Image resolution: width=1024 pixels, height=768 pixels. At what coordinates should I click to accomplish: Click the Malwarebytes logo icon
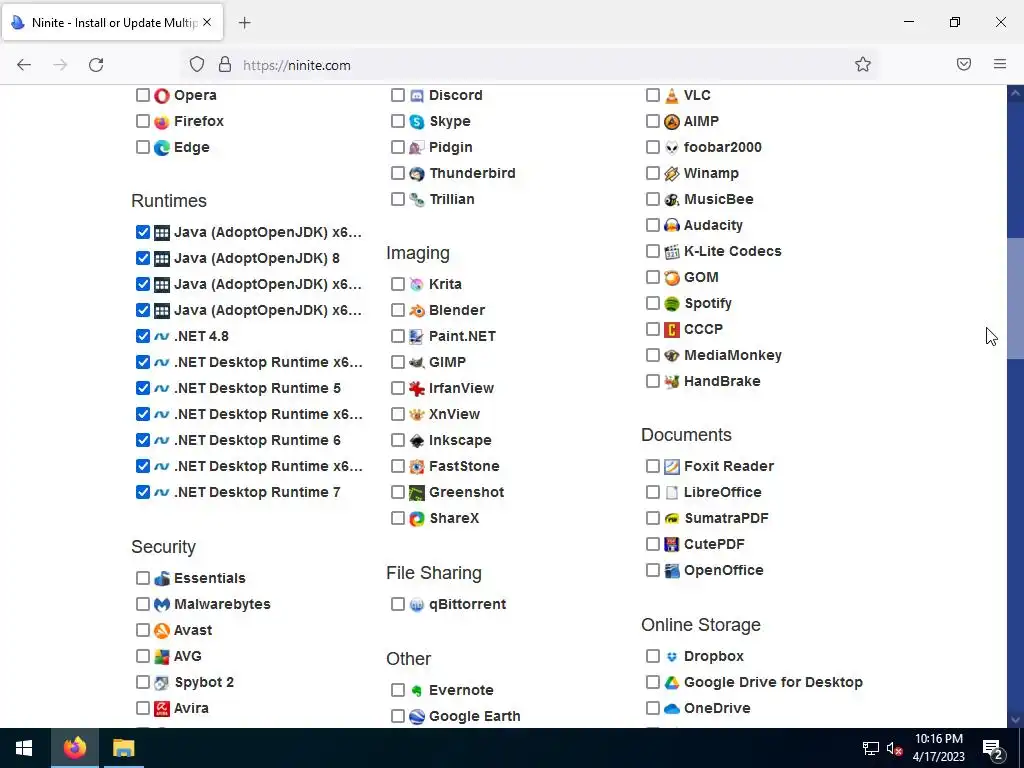coord(161,605)
